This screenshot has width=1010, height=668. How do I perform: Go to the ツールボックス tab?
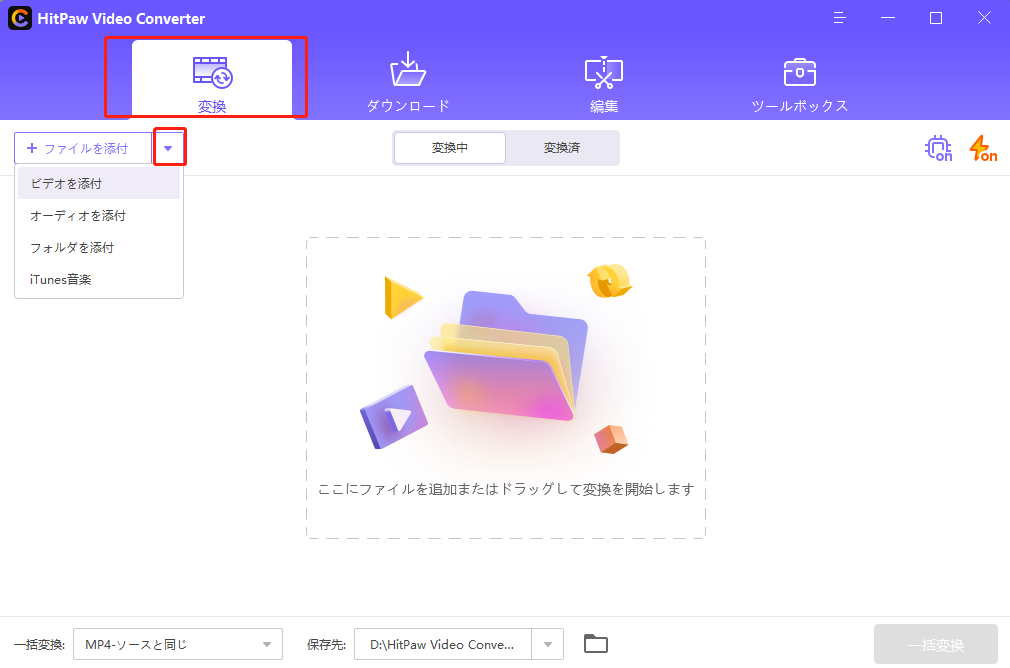point(799,86)
